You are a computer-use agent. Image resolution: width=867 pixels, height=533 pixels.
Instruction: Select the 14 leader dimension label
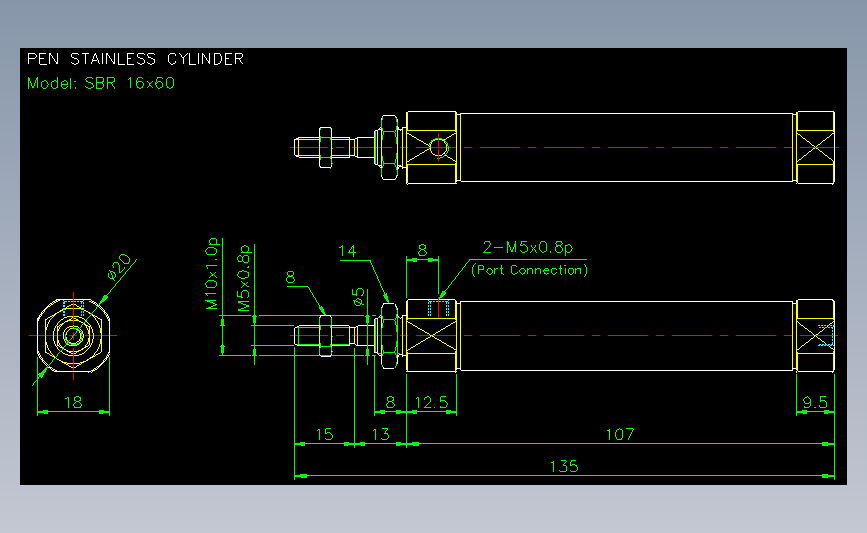347,251
